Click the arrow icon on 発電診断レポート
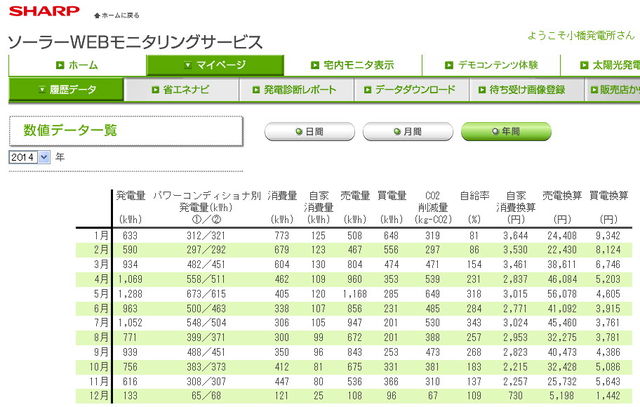640x407 pixels. (256, 90)
